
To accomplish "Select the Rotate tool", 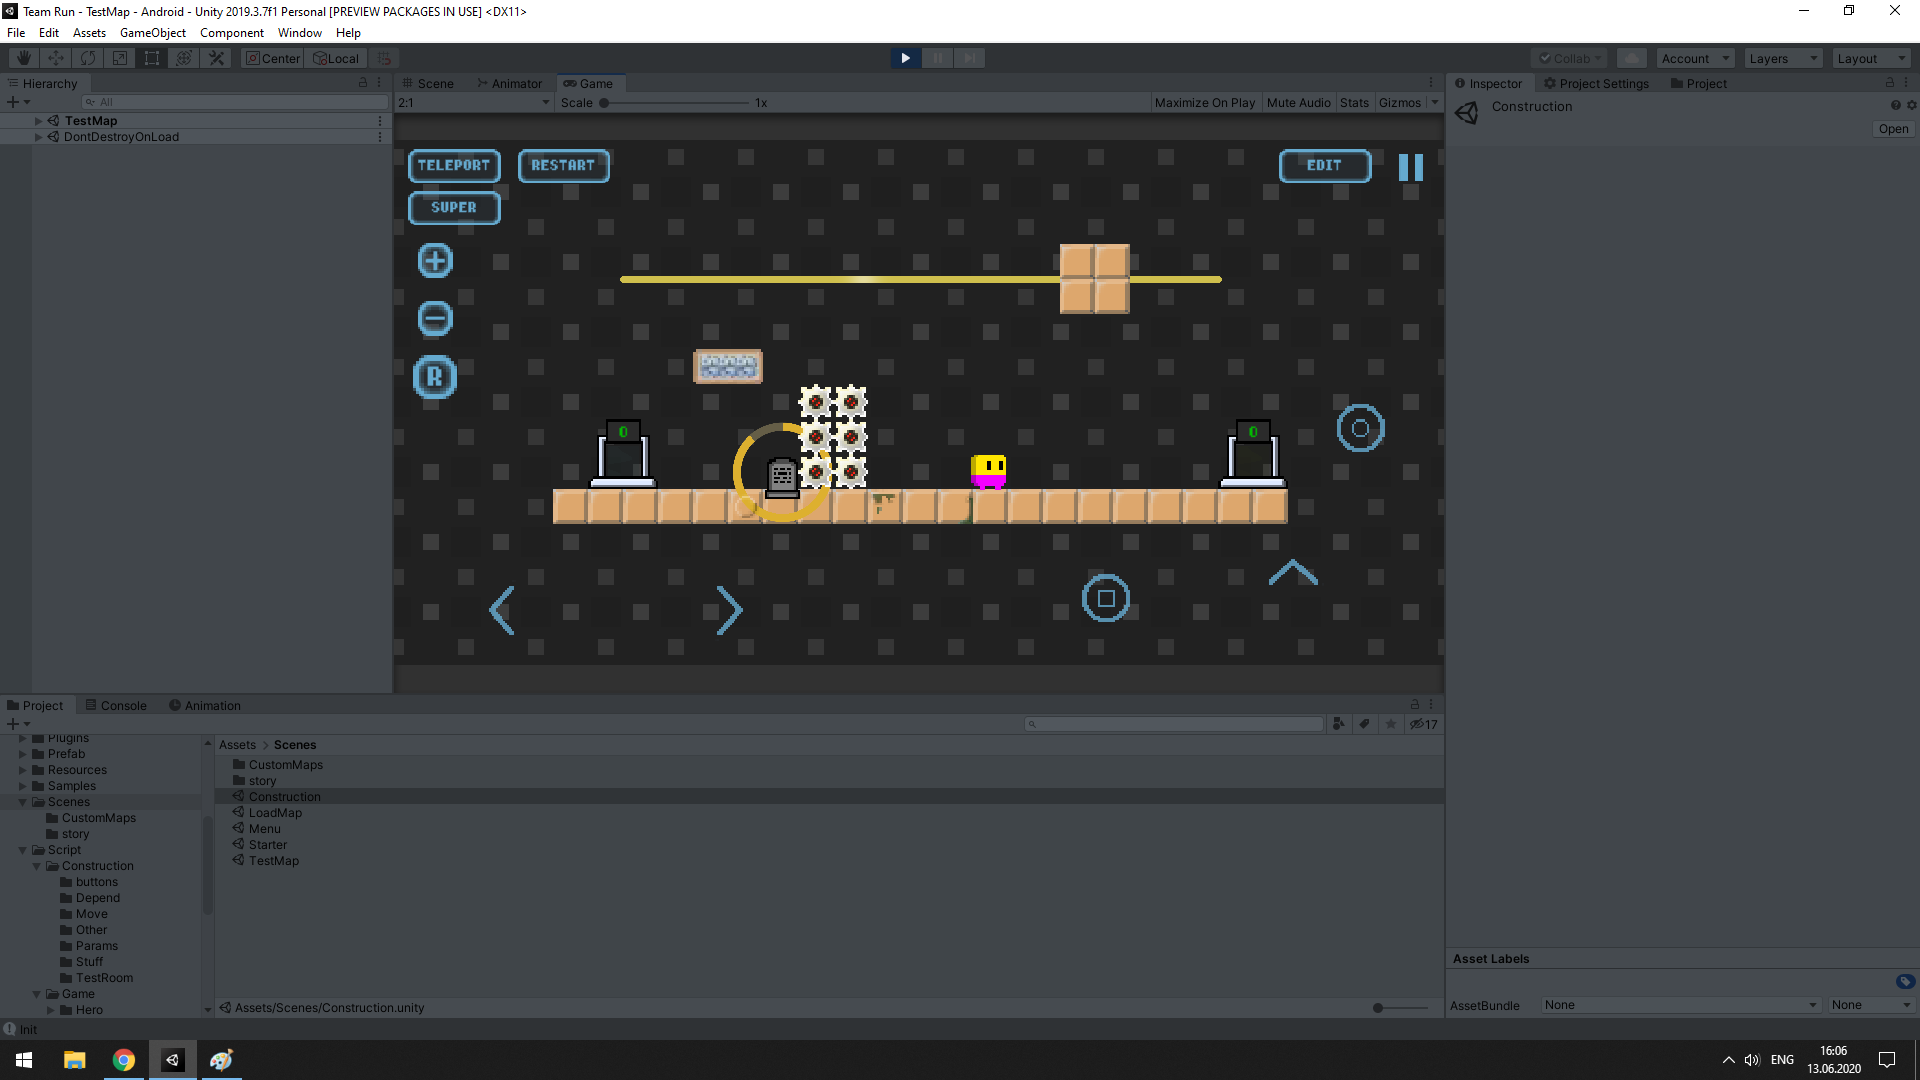I will tap(88, 58).
